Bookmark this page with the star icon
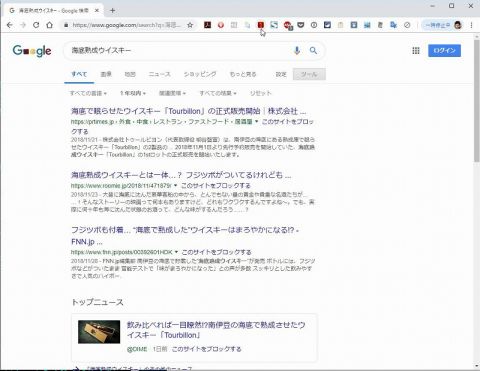Image resolution: width=480 pixels, height=371 pixels. (190, 25)
